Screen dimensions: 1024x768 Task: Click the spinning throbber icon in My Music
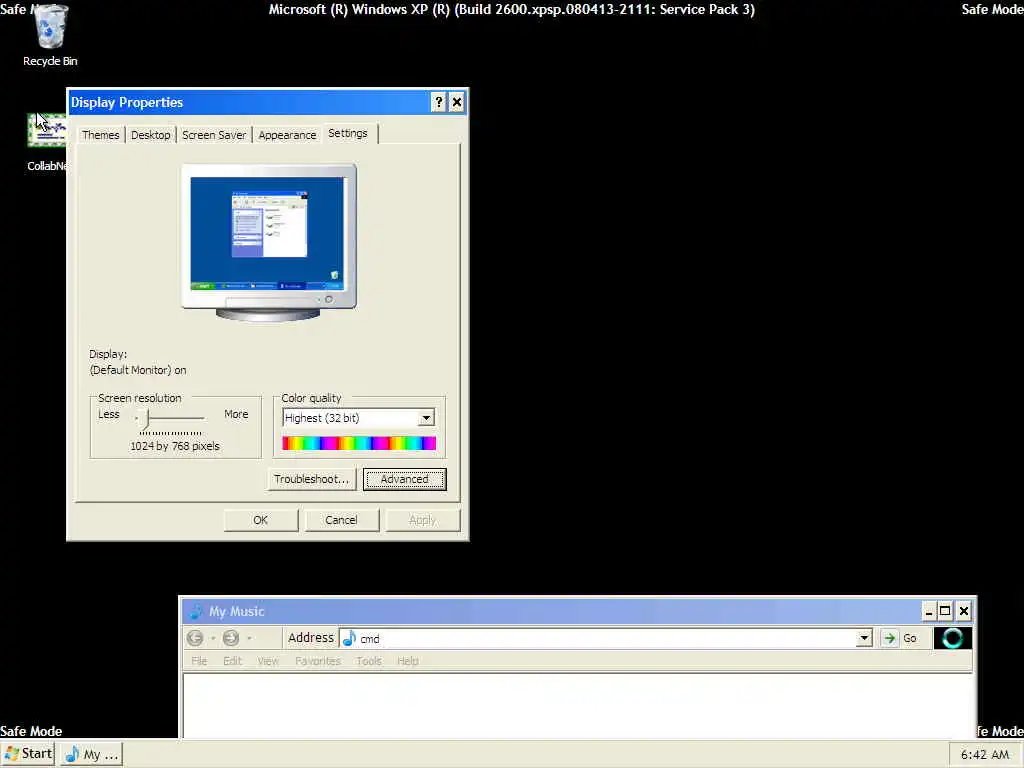[x=952, y=638]
